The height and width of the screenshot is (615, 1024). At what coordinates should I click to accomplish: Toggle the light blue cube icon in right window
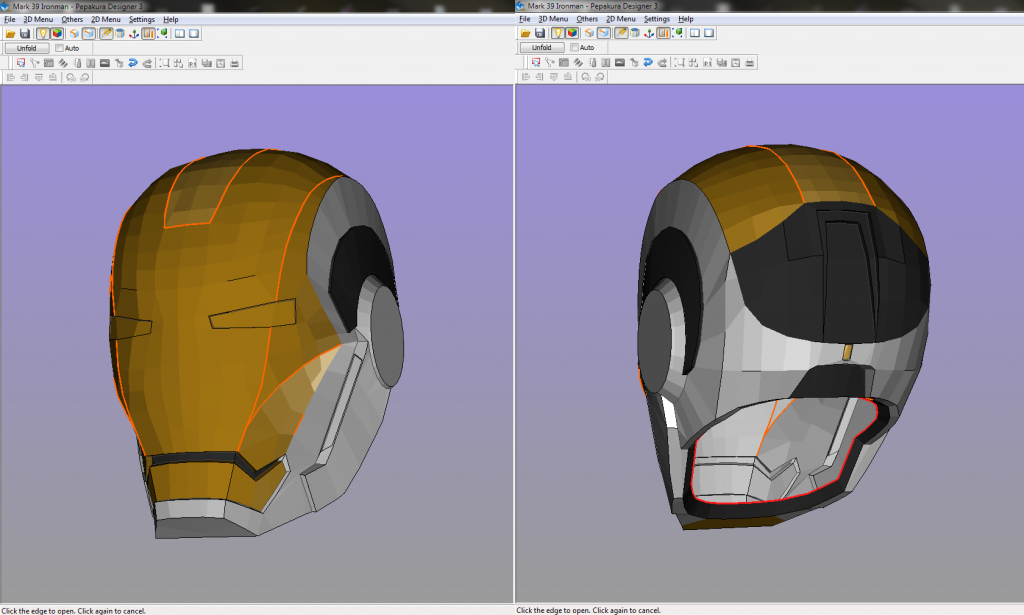603,33
